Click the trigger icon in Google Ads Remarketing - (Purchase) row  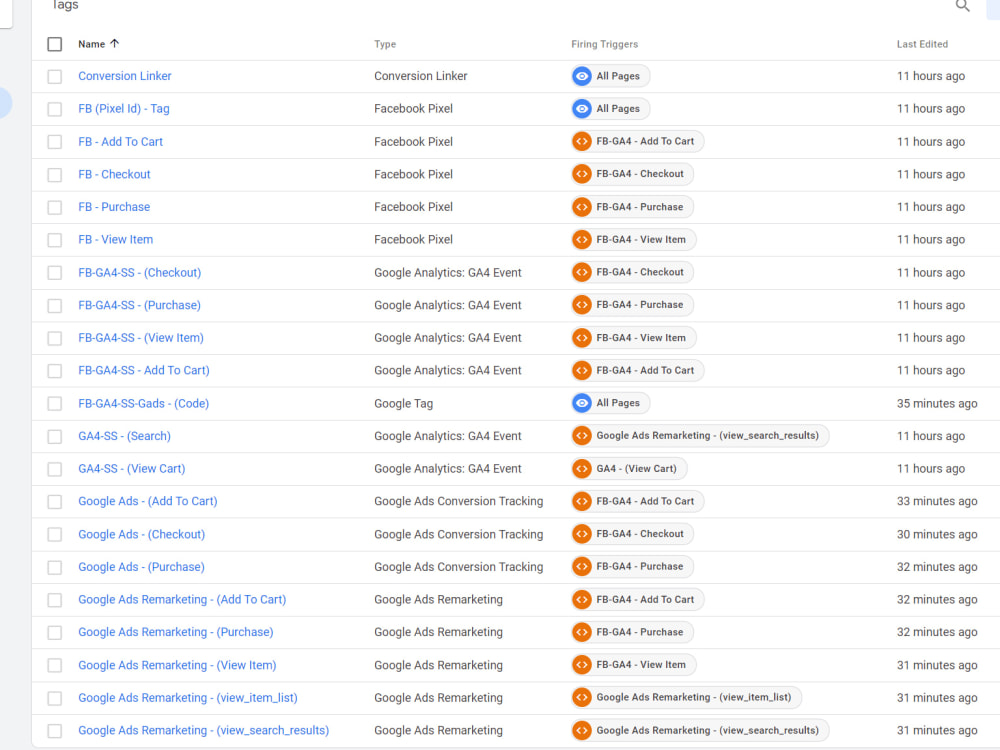pos(582,632)
